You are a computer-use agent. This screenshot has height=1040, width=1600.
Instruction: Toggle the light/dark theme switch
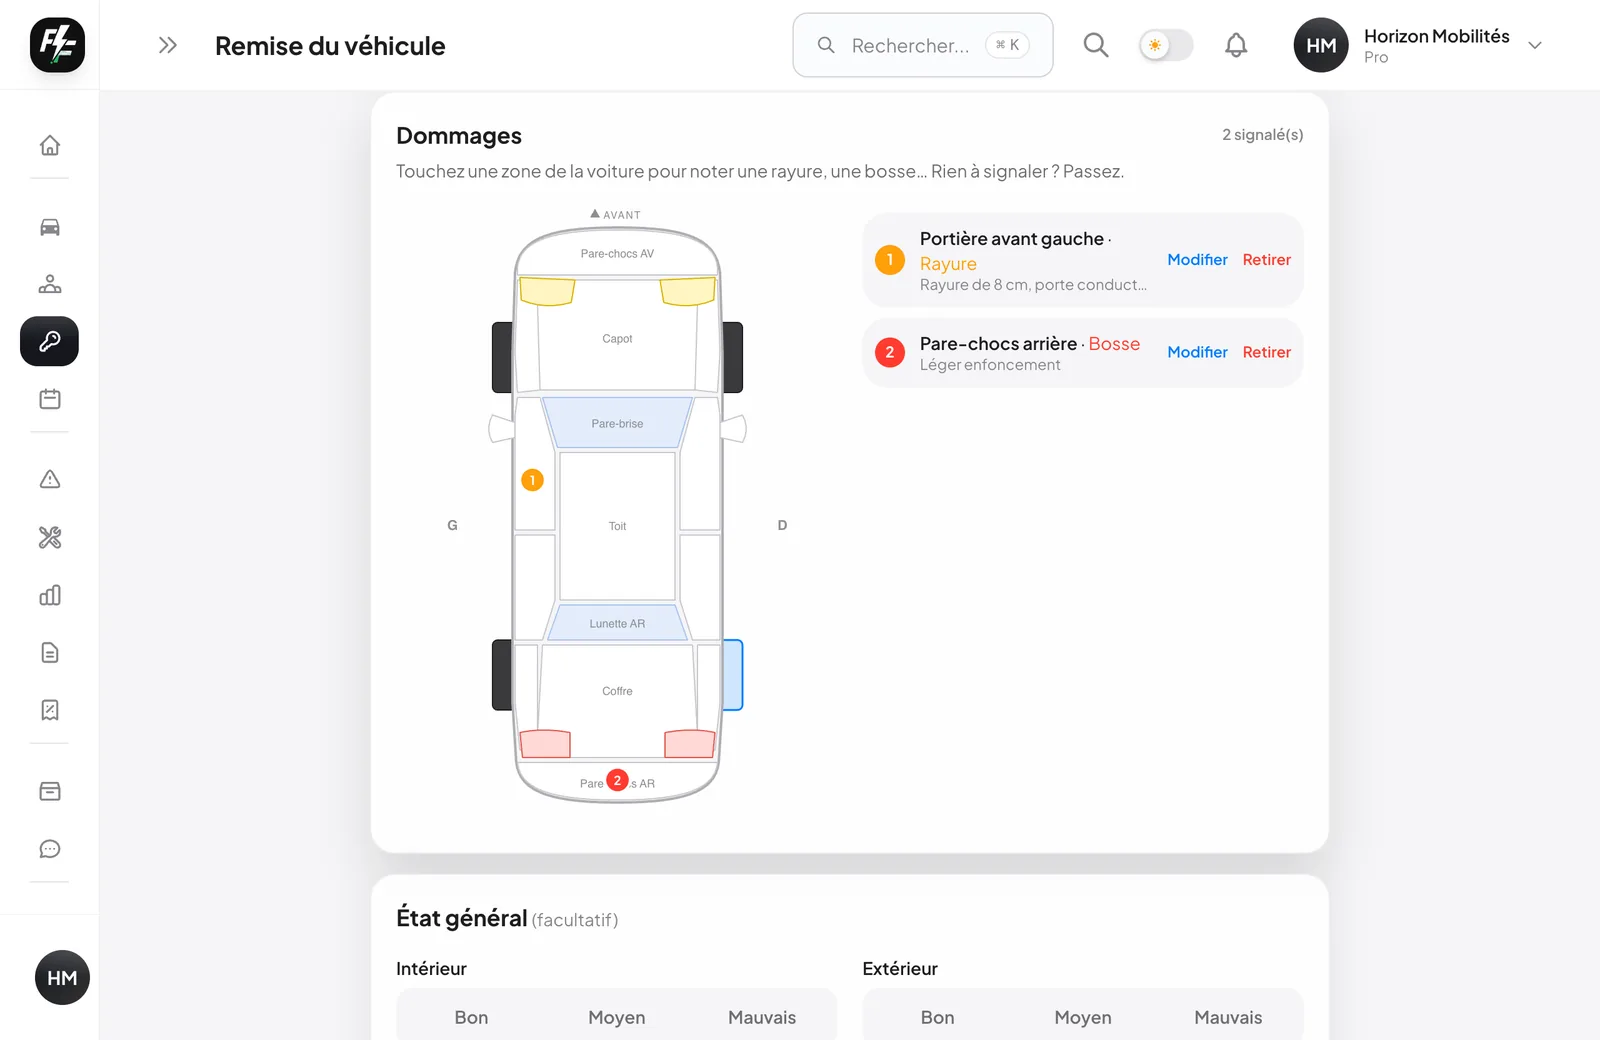pos(1166,45)
